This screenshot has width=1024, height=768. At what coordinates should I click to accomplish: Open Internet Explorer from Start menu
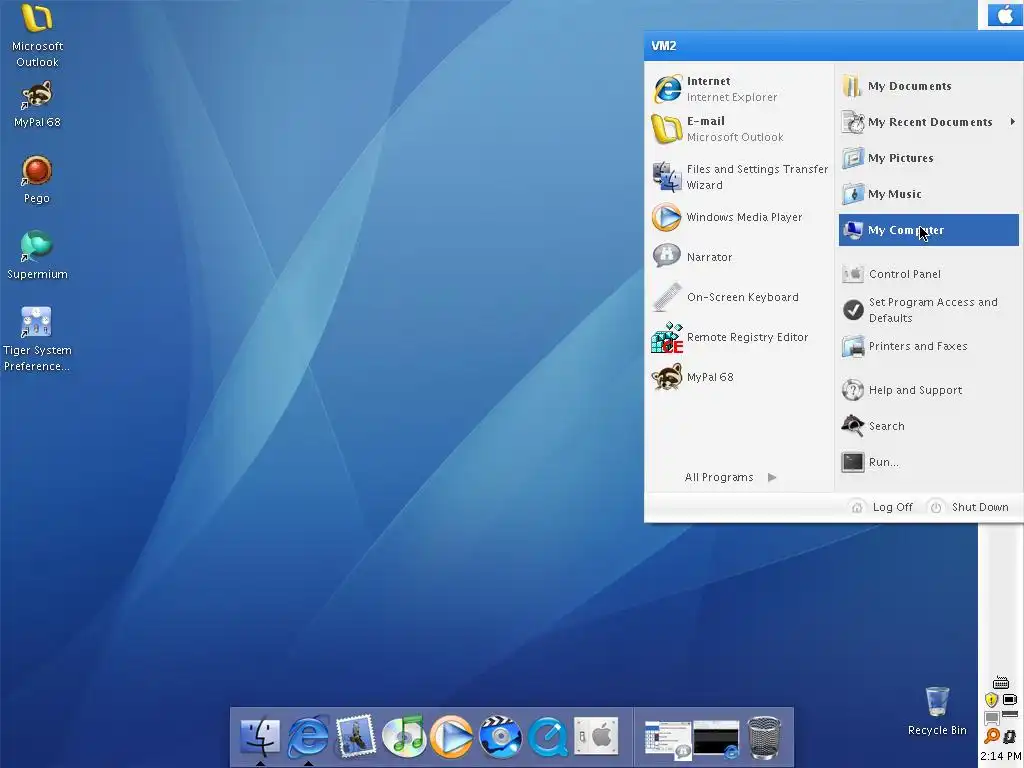click(739, 89)
